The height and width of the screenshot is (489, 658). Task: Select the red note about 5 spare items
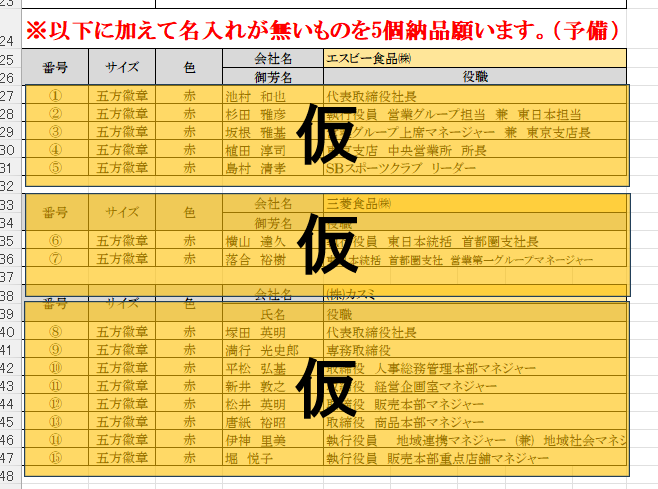(323, 29)
